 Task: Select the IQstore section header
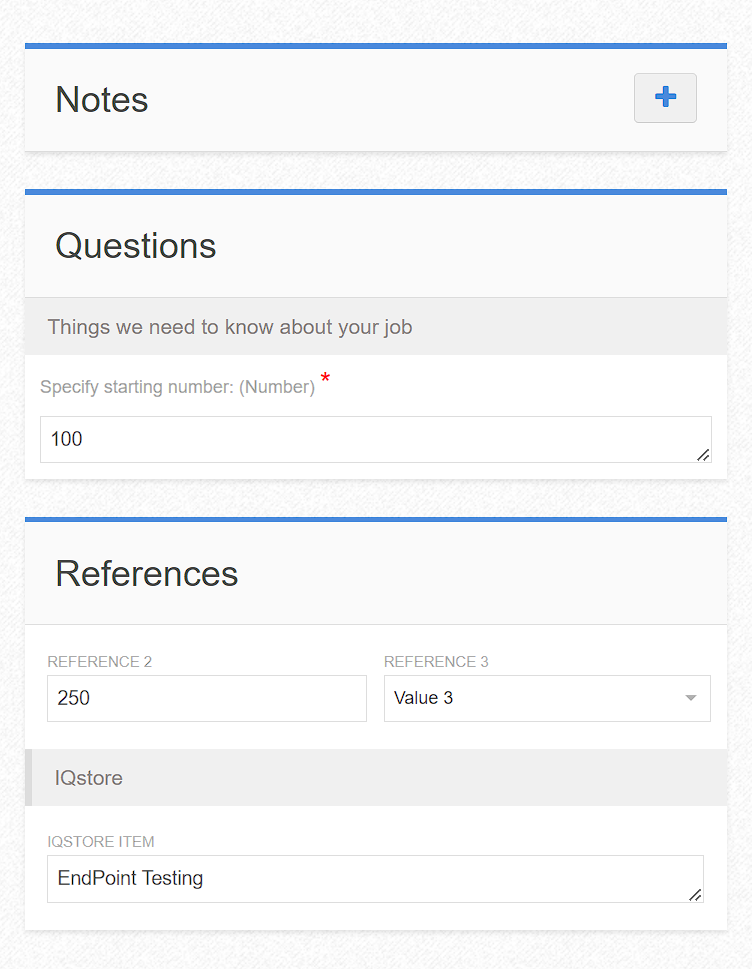pos(89,778)
